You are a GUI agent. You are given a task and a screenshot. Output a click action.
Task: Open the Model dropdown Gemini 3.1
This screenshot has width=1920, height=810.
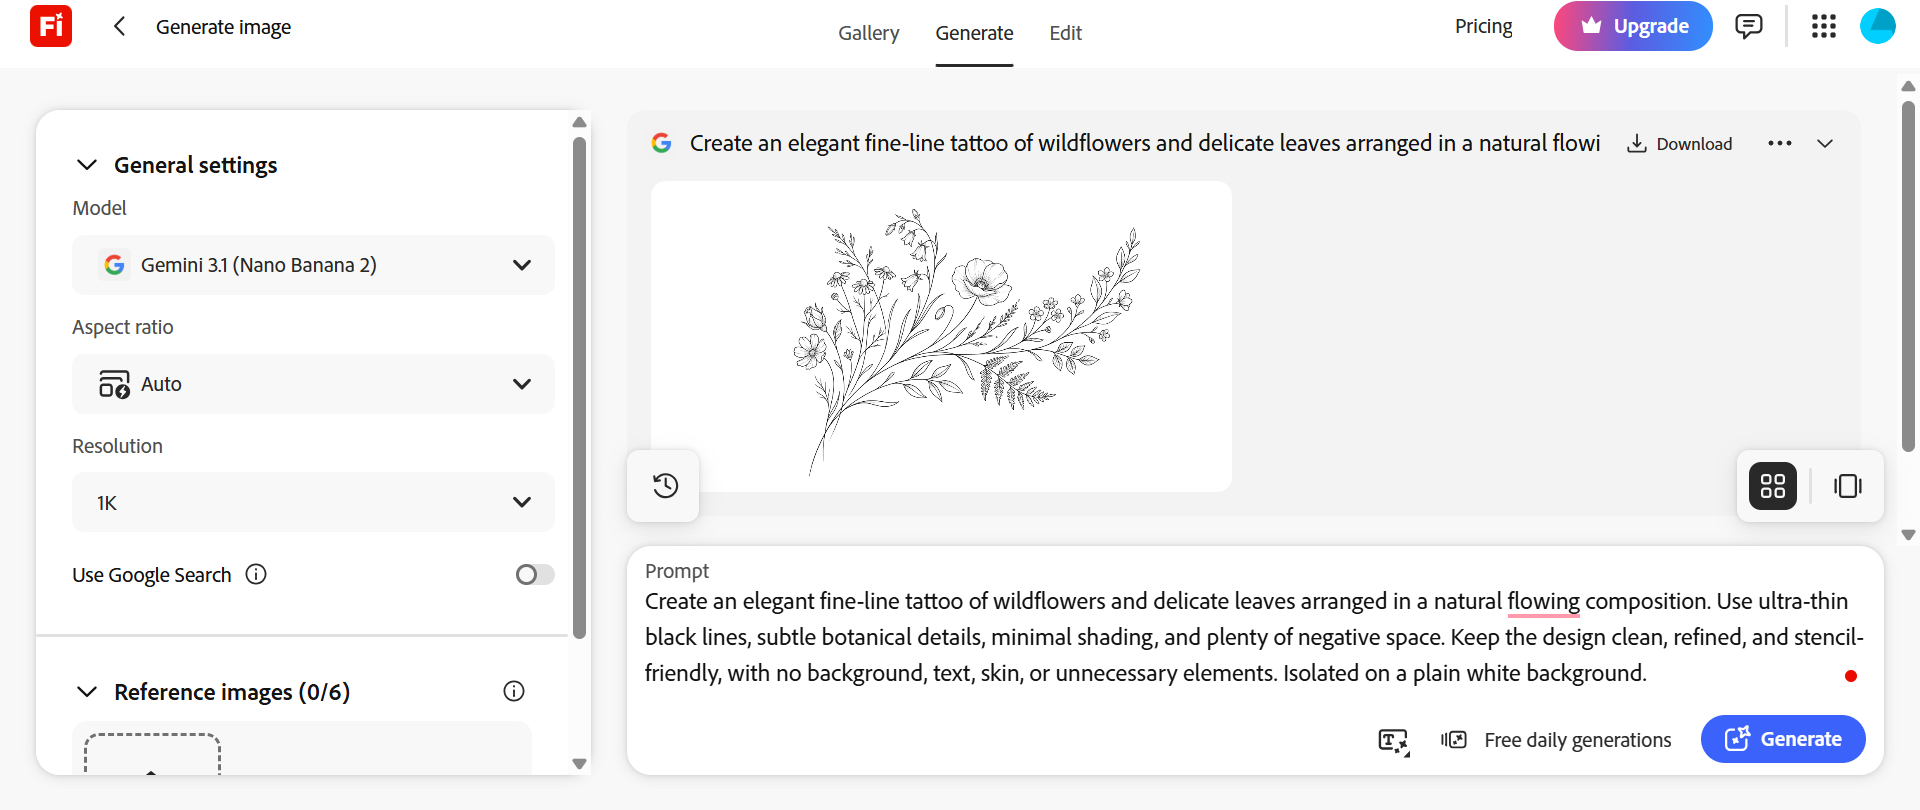313,265
